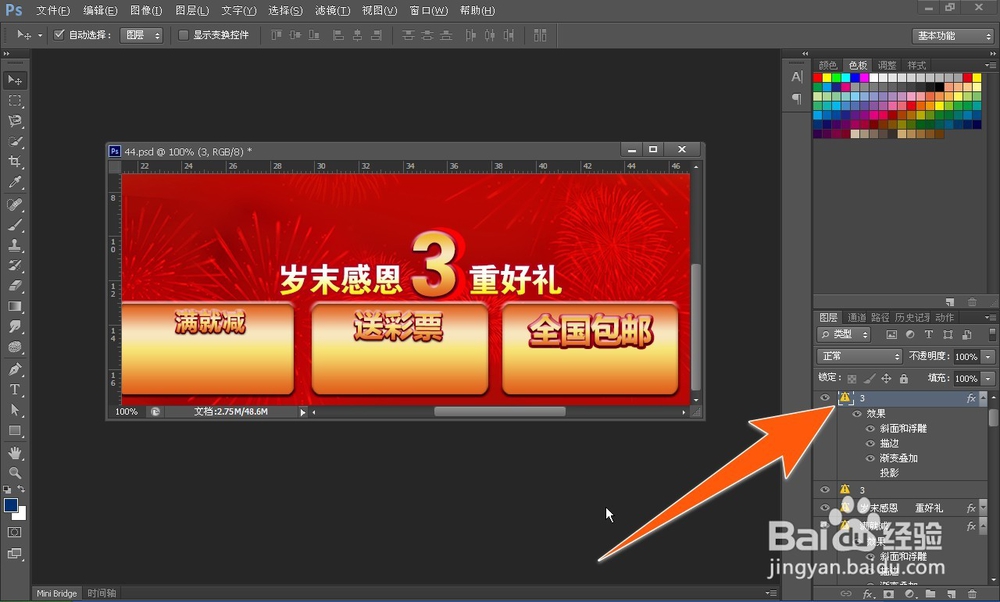Select the Eyedropper tool

pos(15,182)
